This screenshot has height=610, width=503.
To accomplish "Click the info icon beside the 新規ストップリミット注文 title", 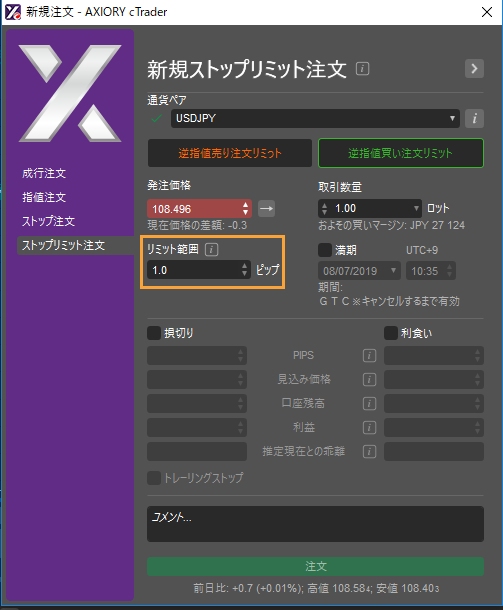I will pos(362,69).
